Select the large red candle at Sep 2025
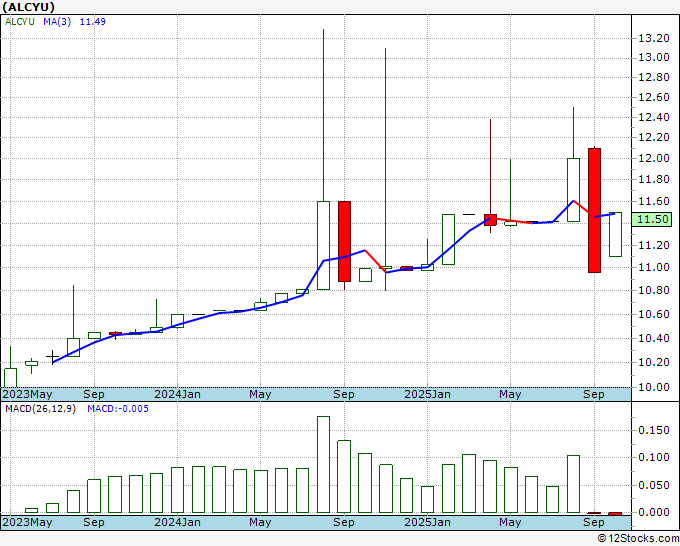The height and width of the screenshot is (546, 680). point(594,210)
